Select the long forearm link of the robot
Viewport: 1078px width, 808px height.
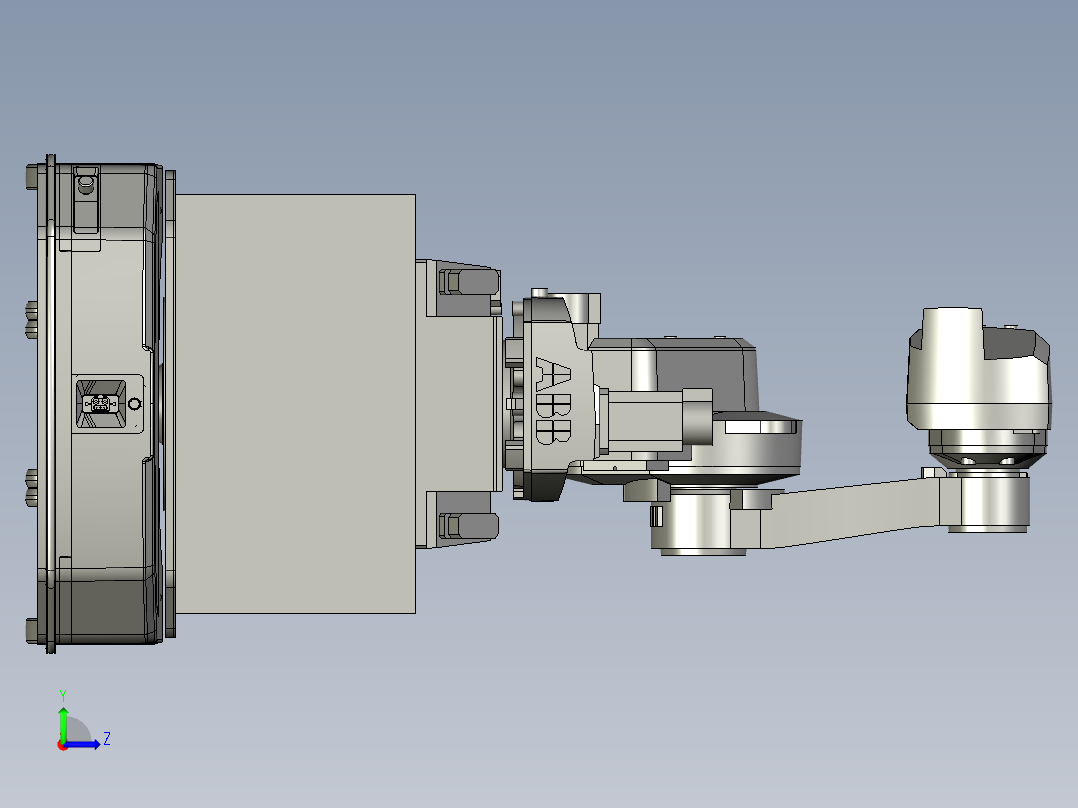pyautogui.click(x=848, y=513)
